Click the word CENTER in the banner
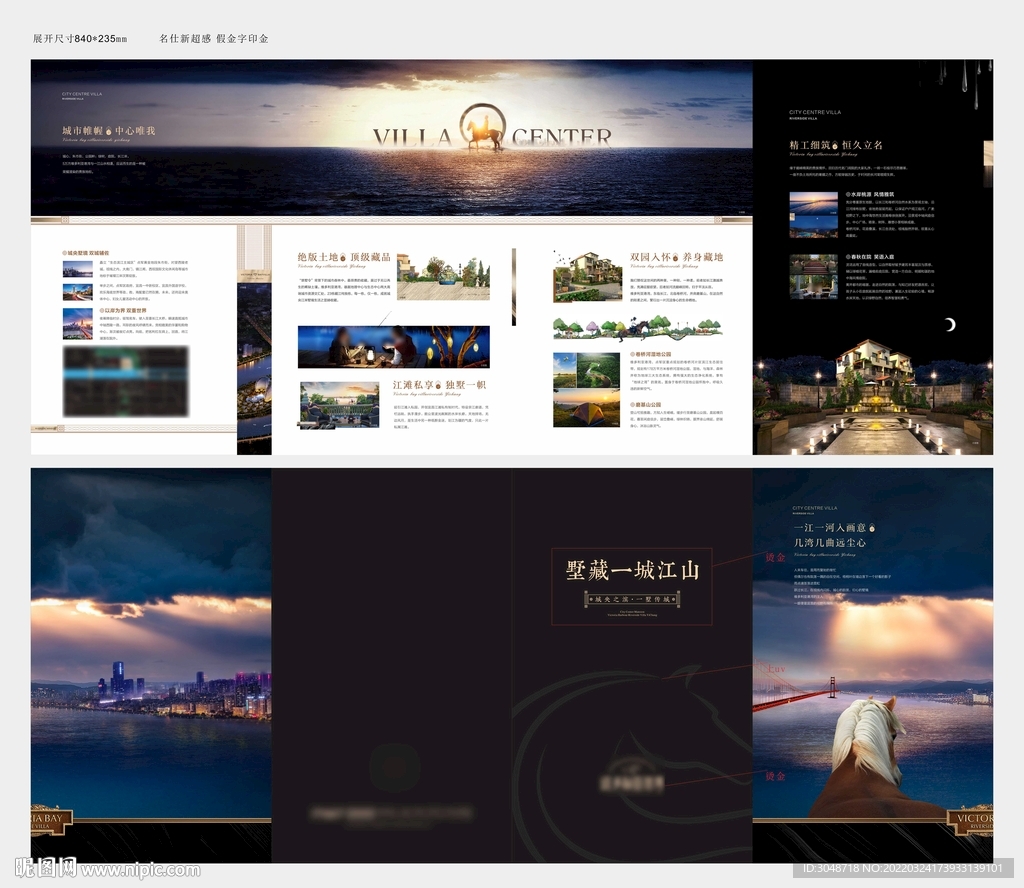Screen dimensions: 1024x888 pos(562,138)
